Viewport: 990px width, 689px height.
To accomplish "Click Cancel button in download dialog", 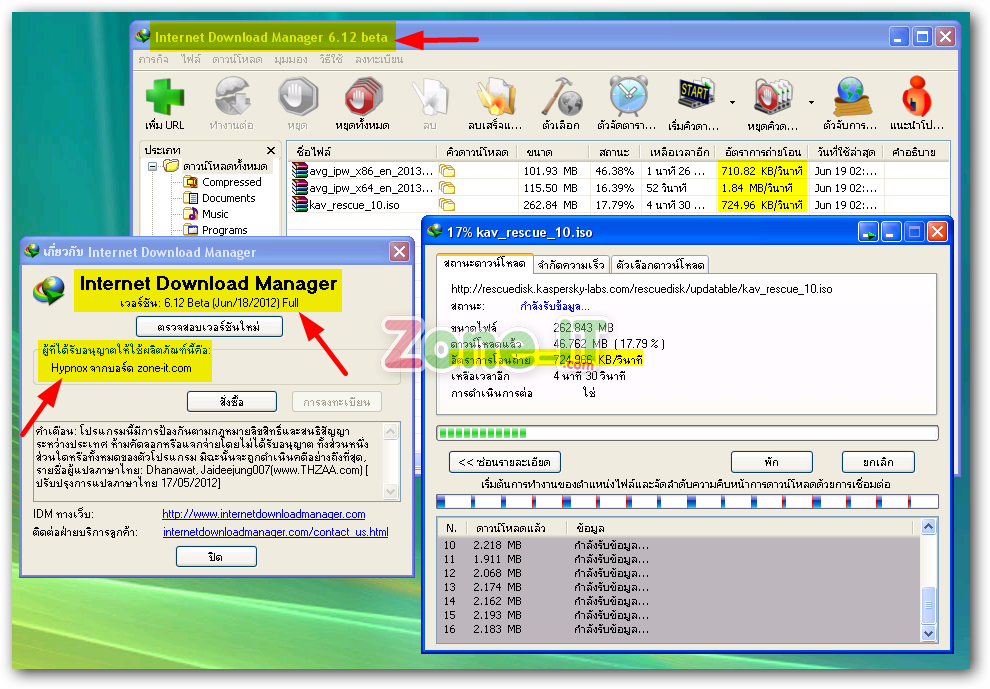I will coord(878,462).
